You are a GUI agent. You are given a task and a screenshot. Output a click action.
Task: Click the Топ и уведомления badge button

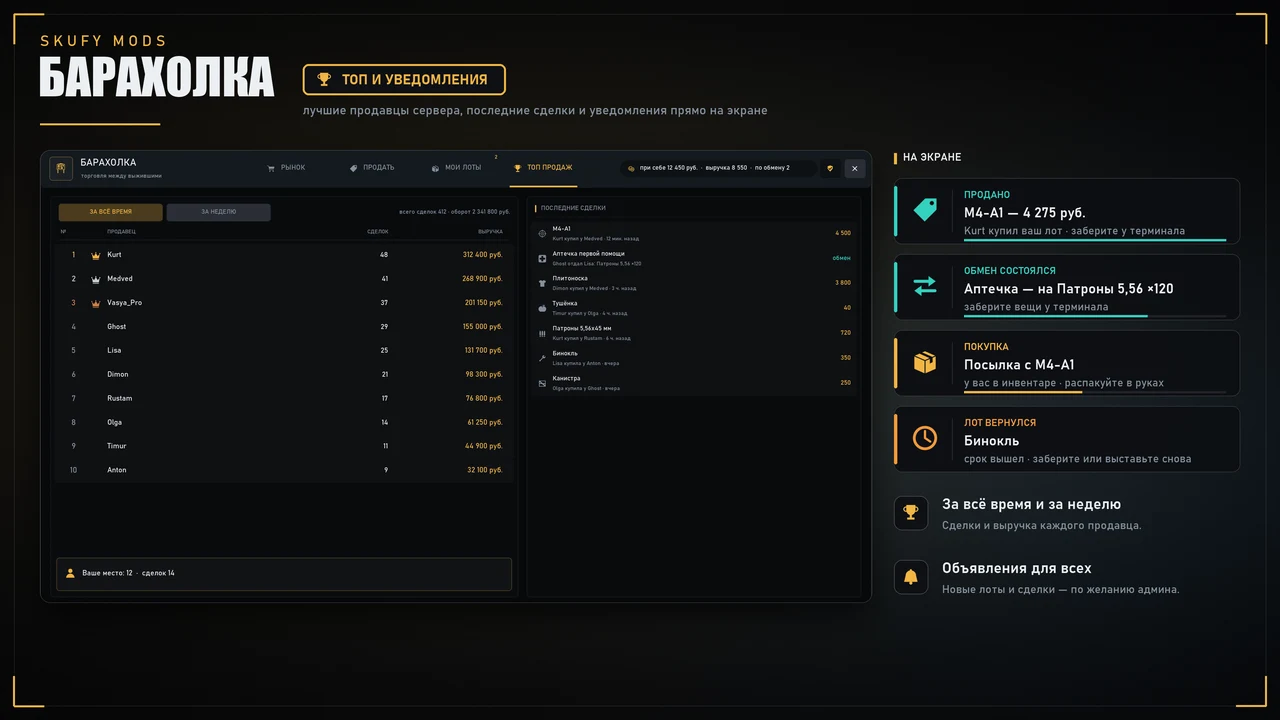[404, 79]
